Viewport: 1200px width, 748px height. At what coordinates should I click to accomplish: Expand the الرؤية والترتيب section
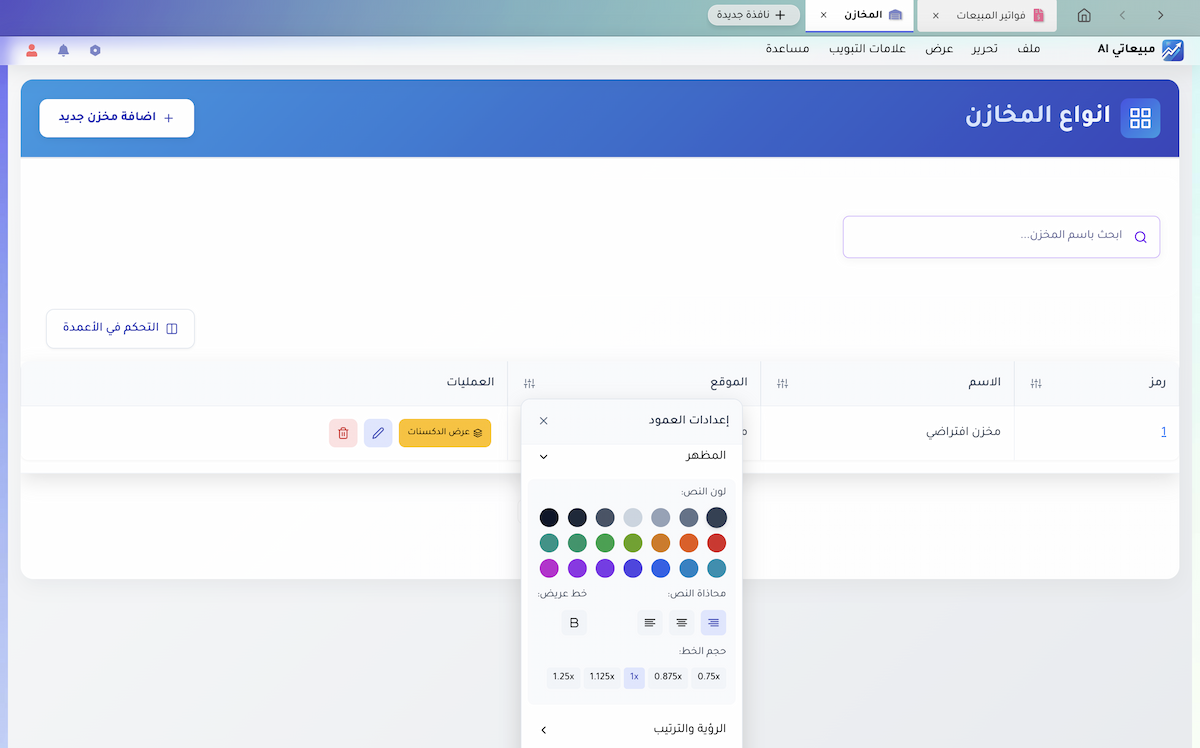coord(544,730)
